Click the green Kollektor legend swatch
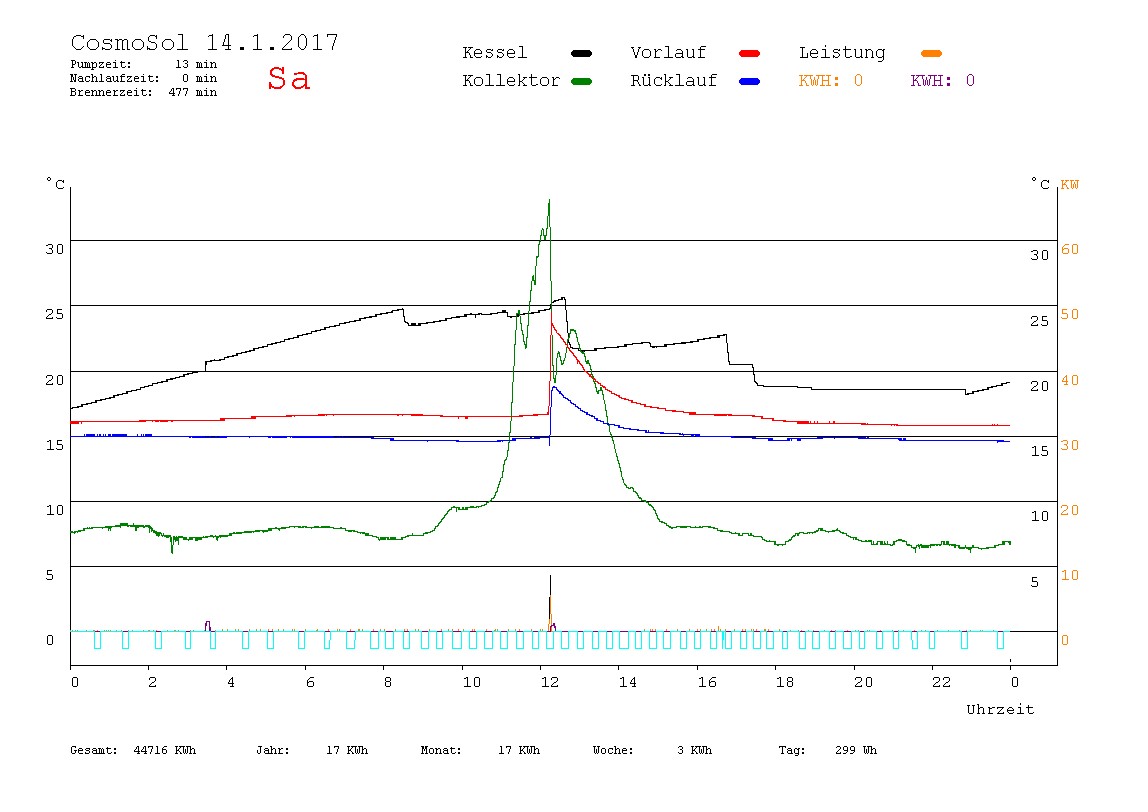Screen dimensions: 1148x812 point(581,81)
